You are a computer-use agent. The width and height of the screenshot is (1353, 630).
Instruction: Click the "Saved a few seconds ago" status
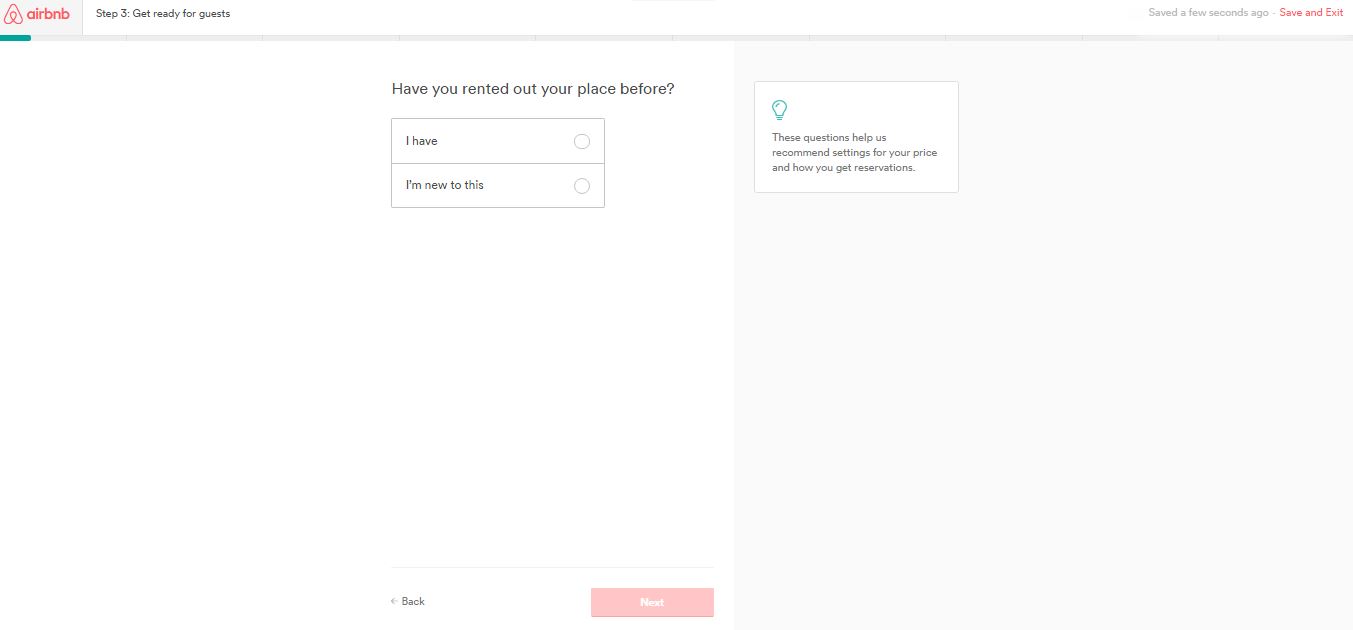point(1208,13)
